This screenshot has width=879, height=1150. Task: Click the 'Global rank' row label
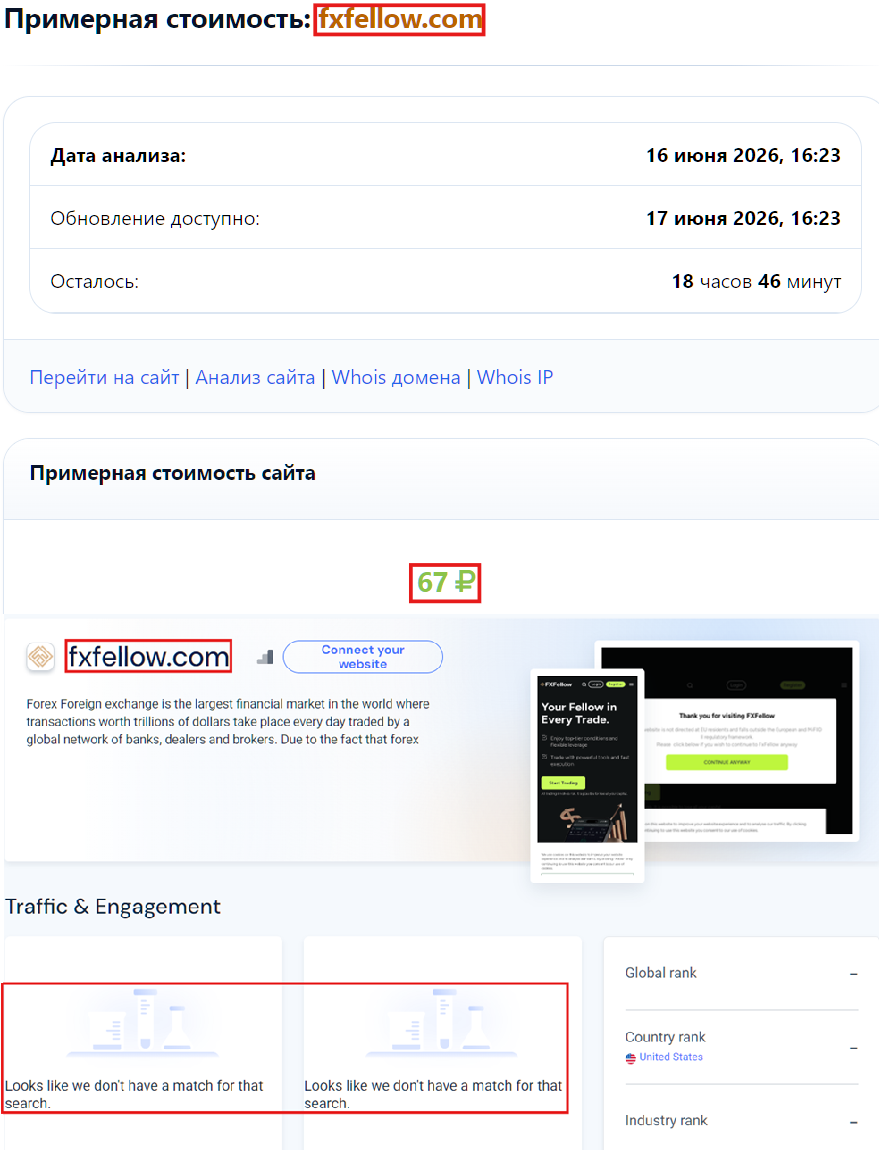(660, 973)
